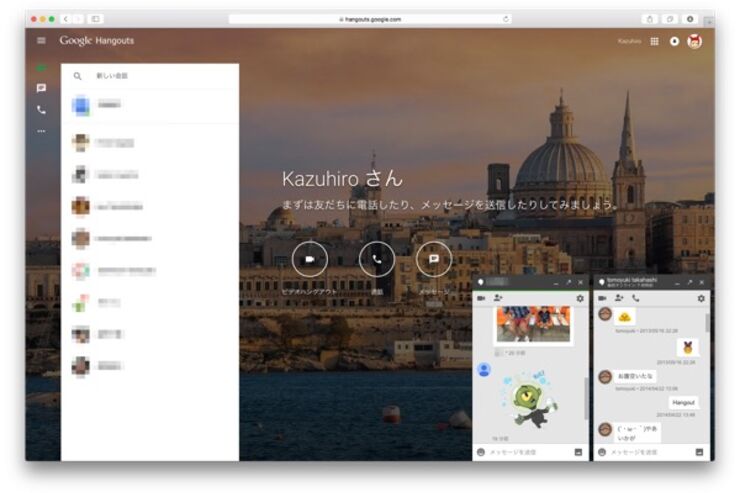Go forward with Safari's forward arrow
Image resolution: width=740 pixels, height=493 pixels.
pos(78,19)
